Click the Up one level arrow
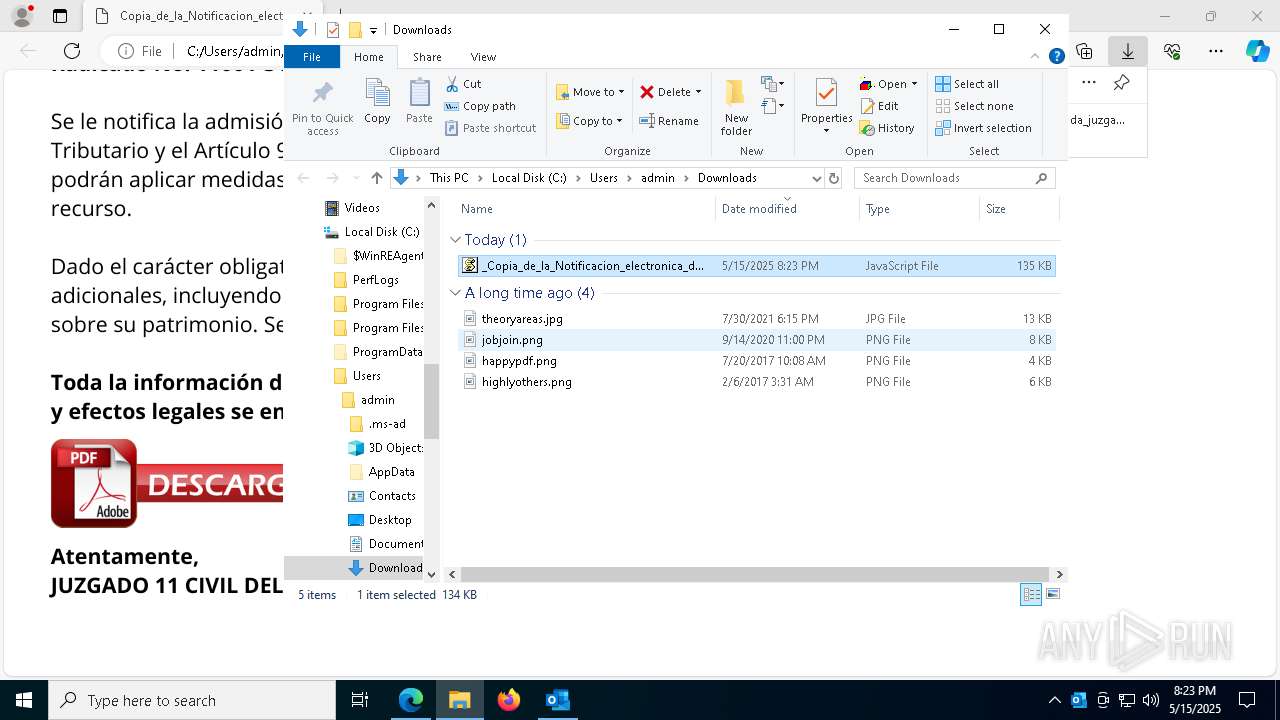Image resolution: width=1280 pixels, height=720 pixels. pos(376,178)
